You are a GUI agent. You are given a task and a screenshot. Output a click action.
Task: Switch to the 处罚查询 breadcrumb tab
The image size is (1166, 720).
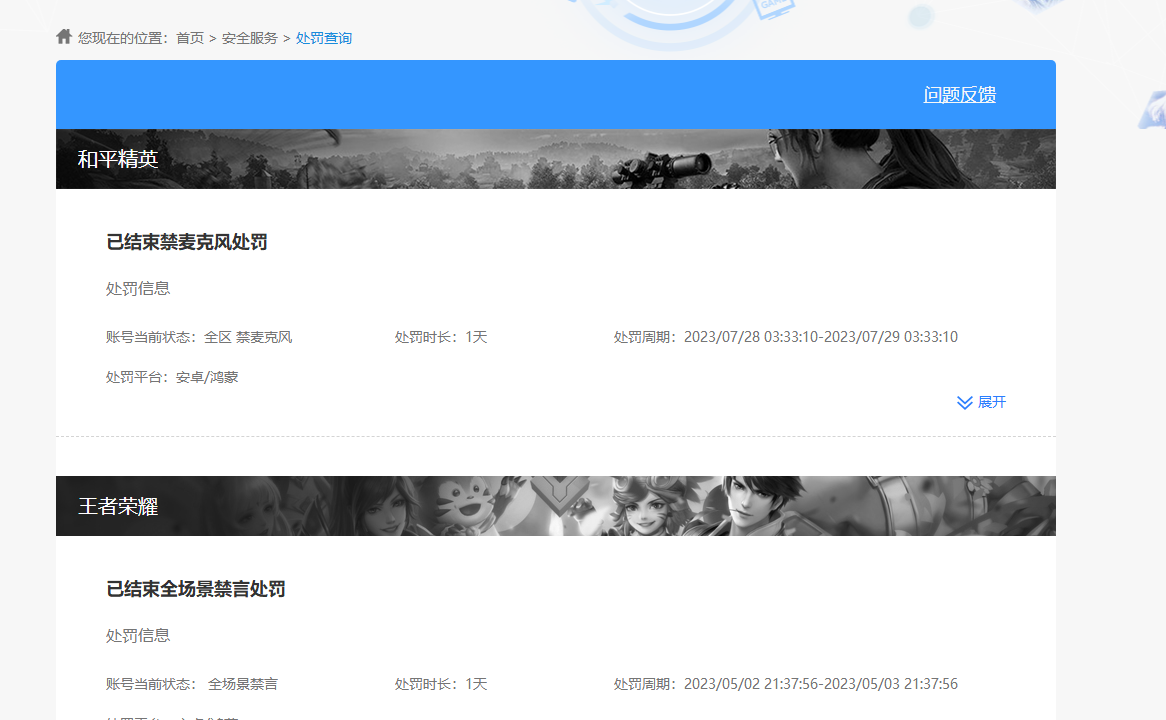324,38
